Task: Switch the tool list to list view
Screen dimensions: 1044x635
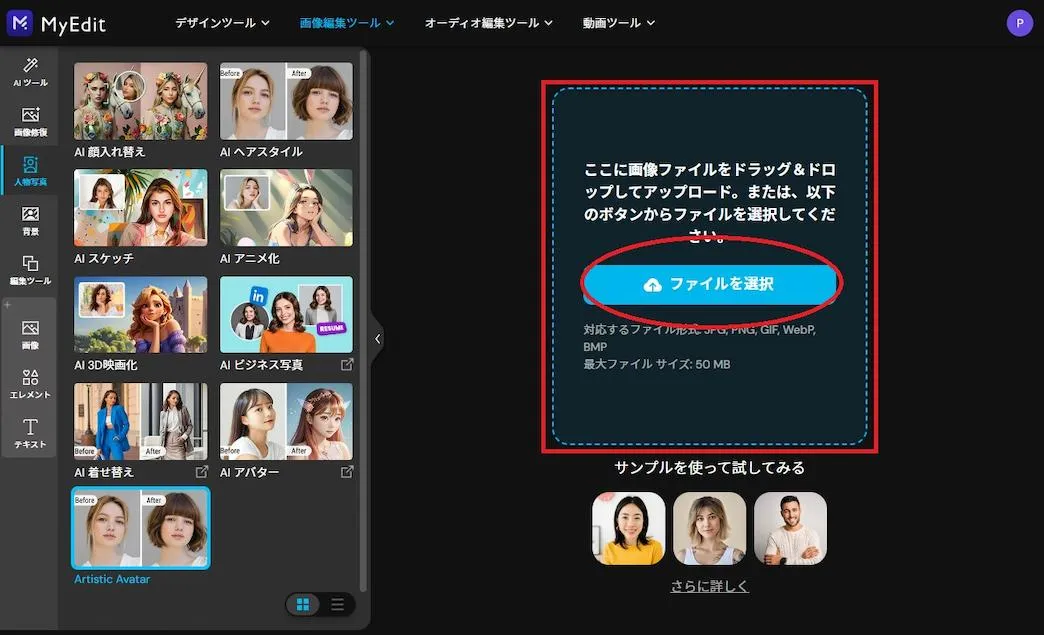Action: pyautogui.click(x=337, y=604)
